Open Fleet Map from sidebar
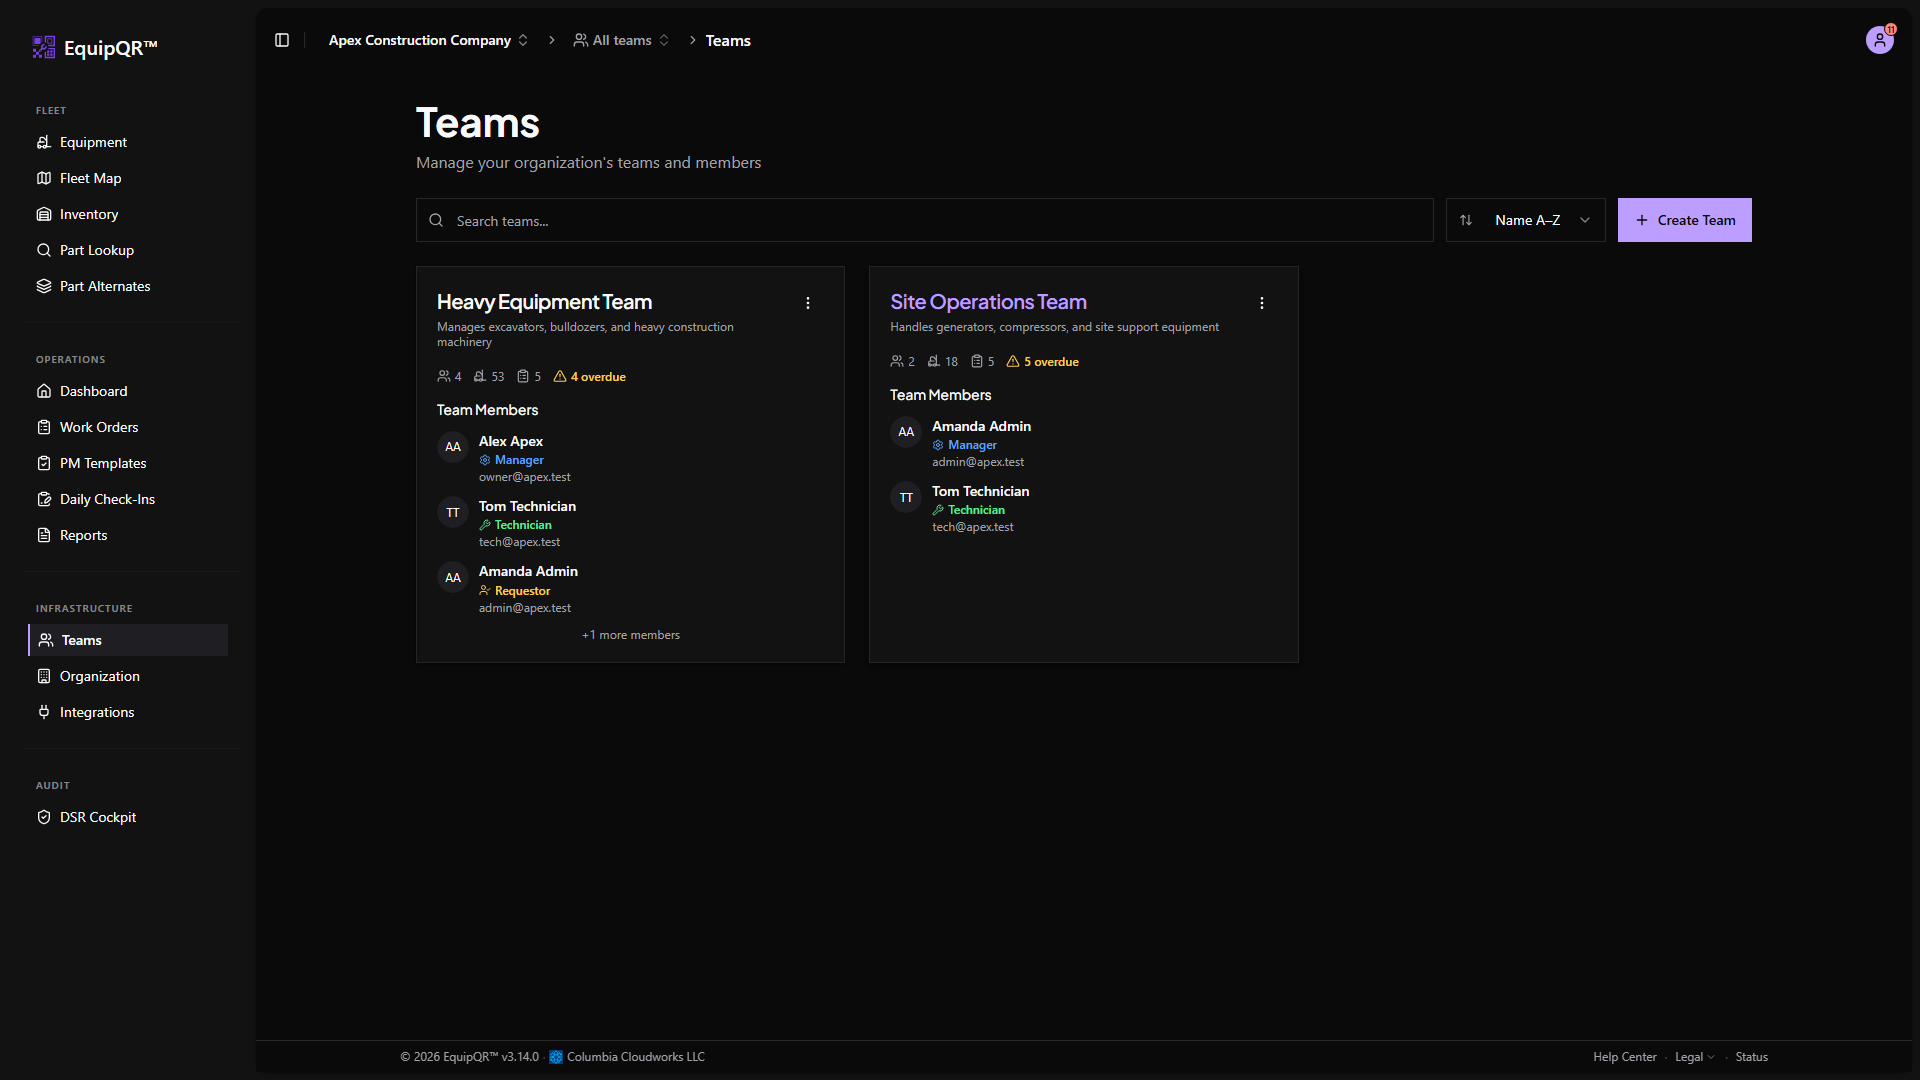Image resolution: width=1920 pixels, height=1080 pixels. tap(128, 178)
